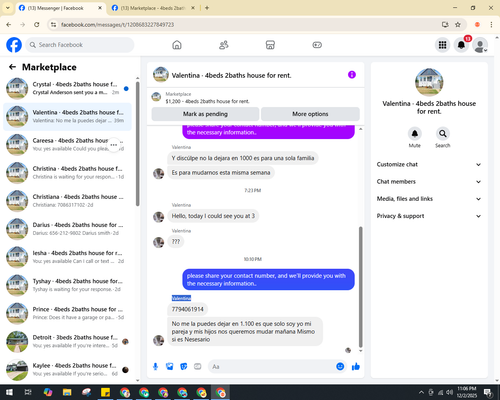Screen dimensions: 500x400
Task: Choose a GIF icon
Action: pyautogui.click(x=198, y=367)
